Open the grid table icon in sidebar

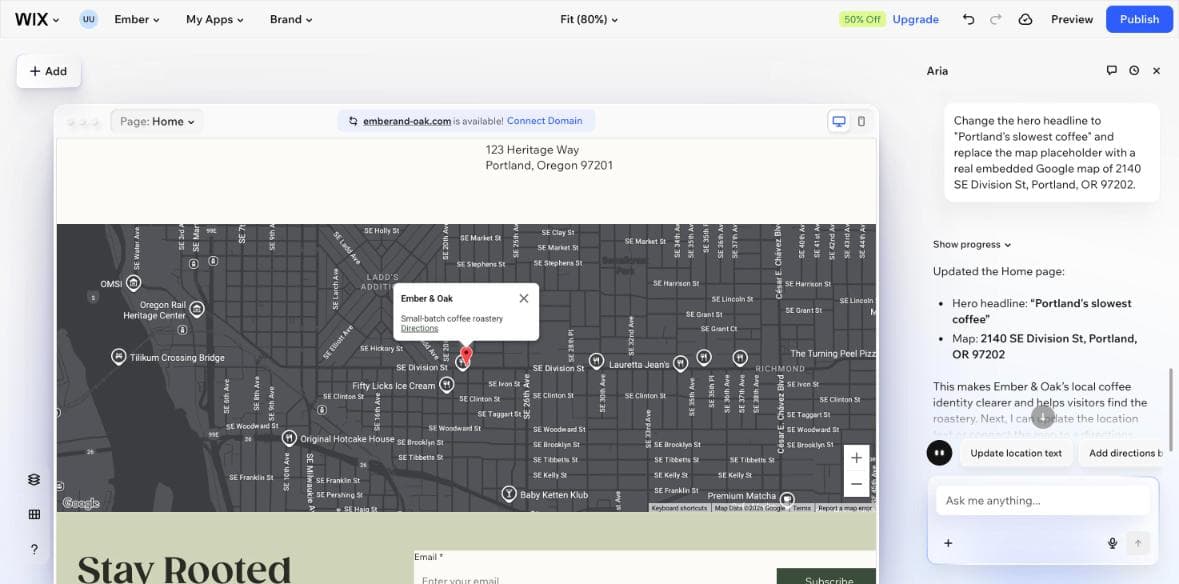[x=34, y=514]
